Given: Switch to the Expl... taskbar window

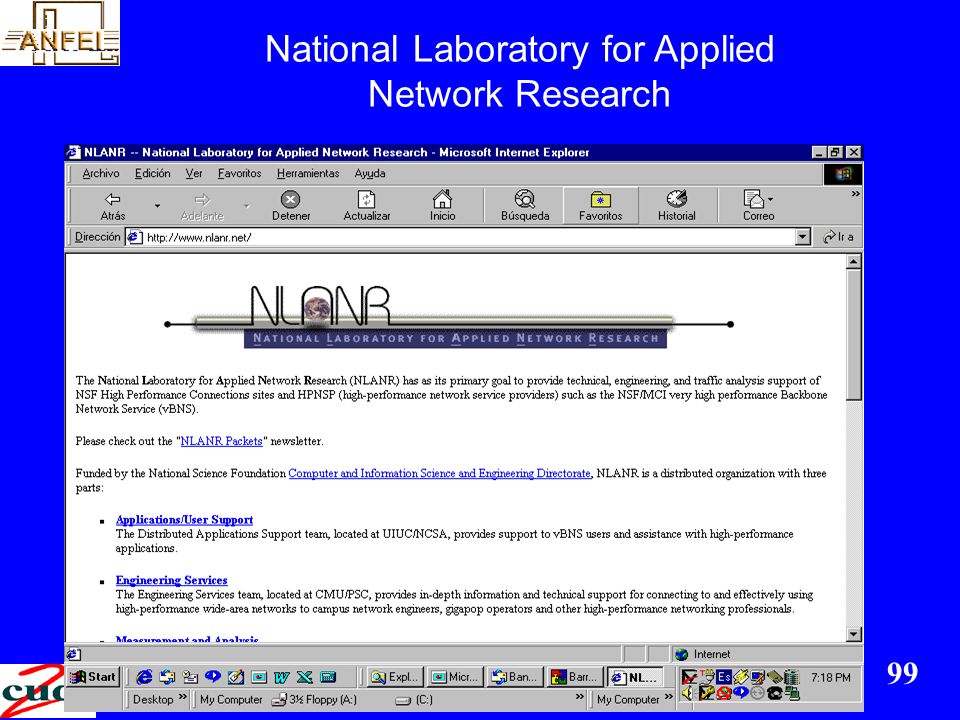Looking at the screenshot, I should (x=396, y=677).
